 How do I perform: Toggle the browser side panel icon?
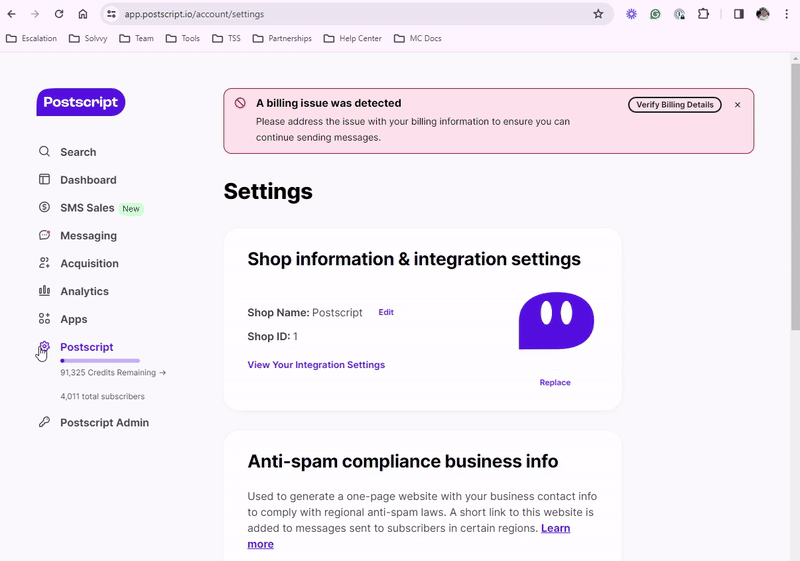738,14
